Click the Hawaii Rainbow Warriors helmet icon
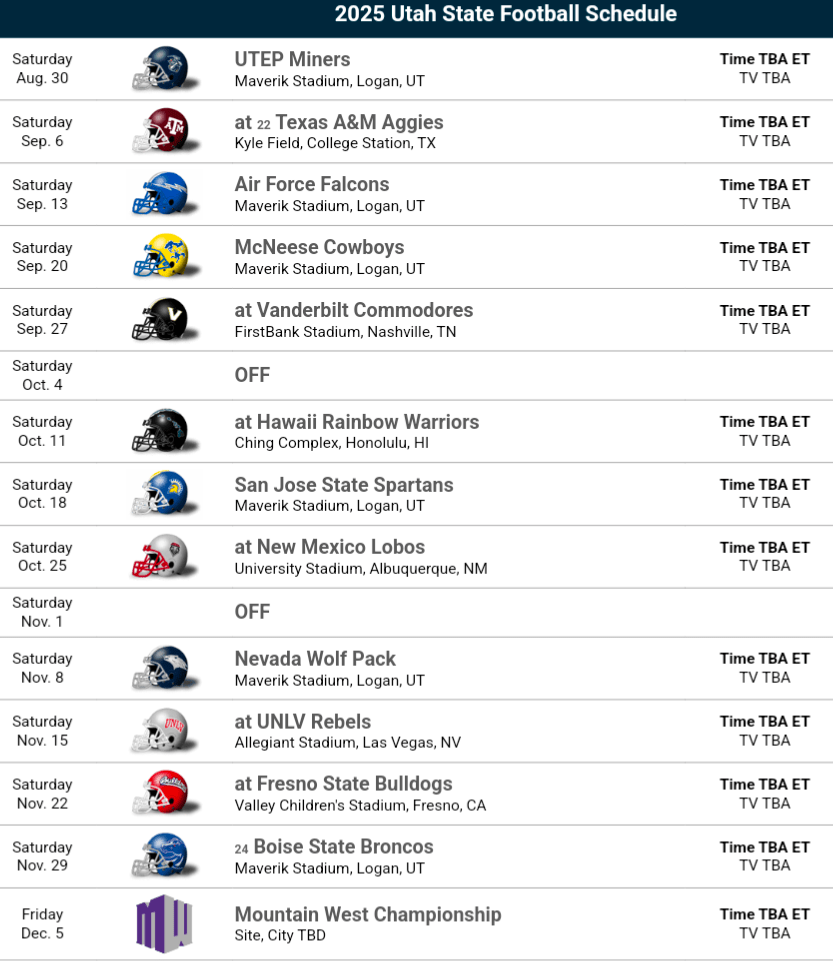Image resolution: width=833 pixels, height=961 pixels. point(160,431)
